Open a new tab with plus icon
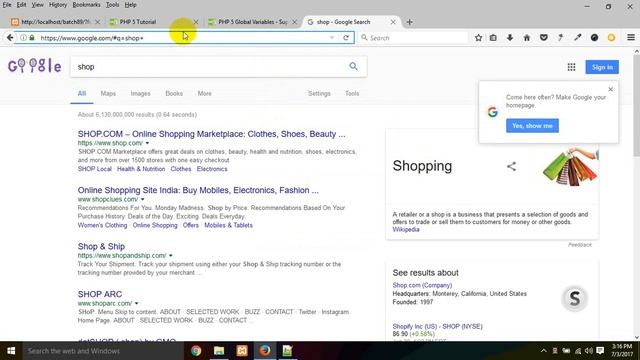The height and width of the screenshot is (360, 640). point(409,22)
